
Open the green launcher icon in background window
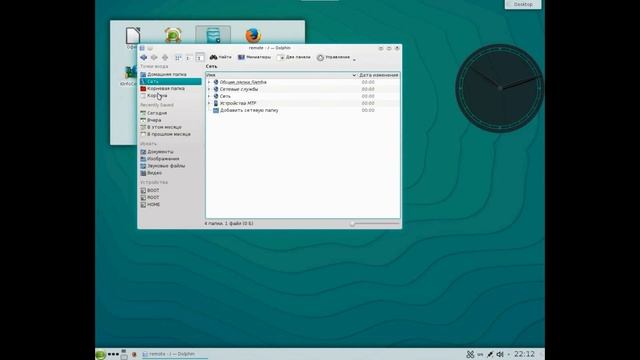[173, 36]
